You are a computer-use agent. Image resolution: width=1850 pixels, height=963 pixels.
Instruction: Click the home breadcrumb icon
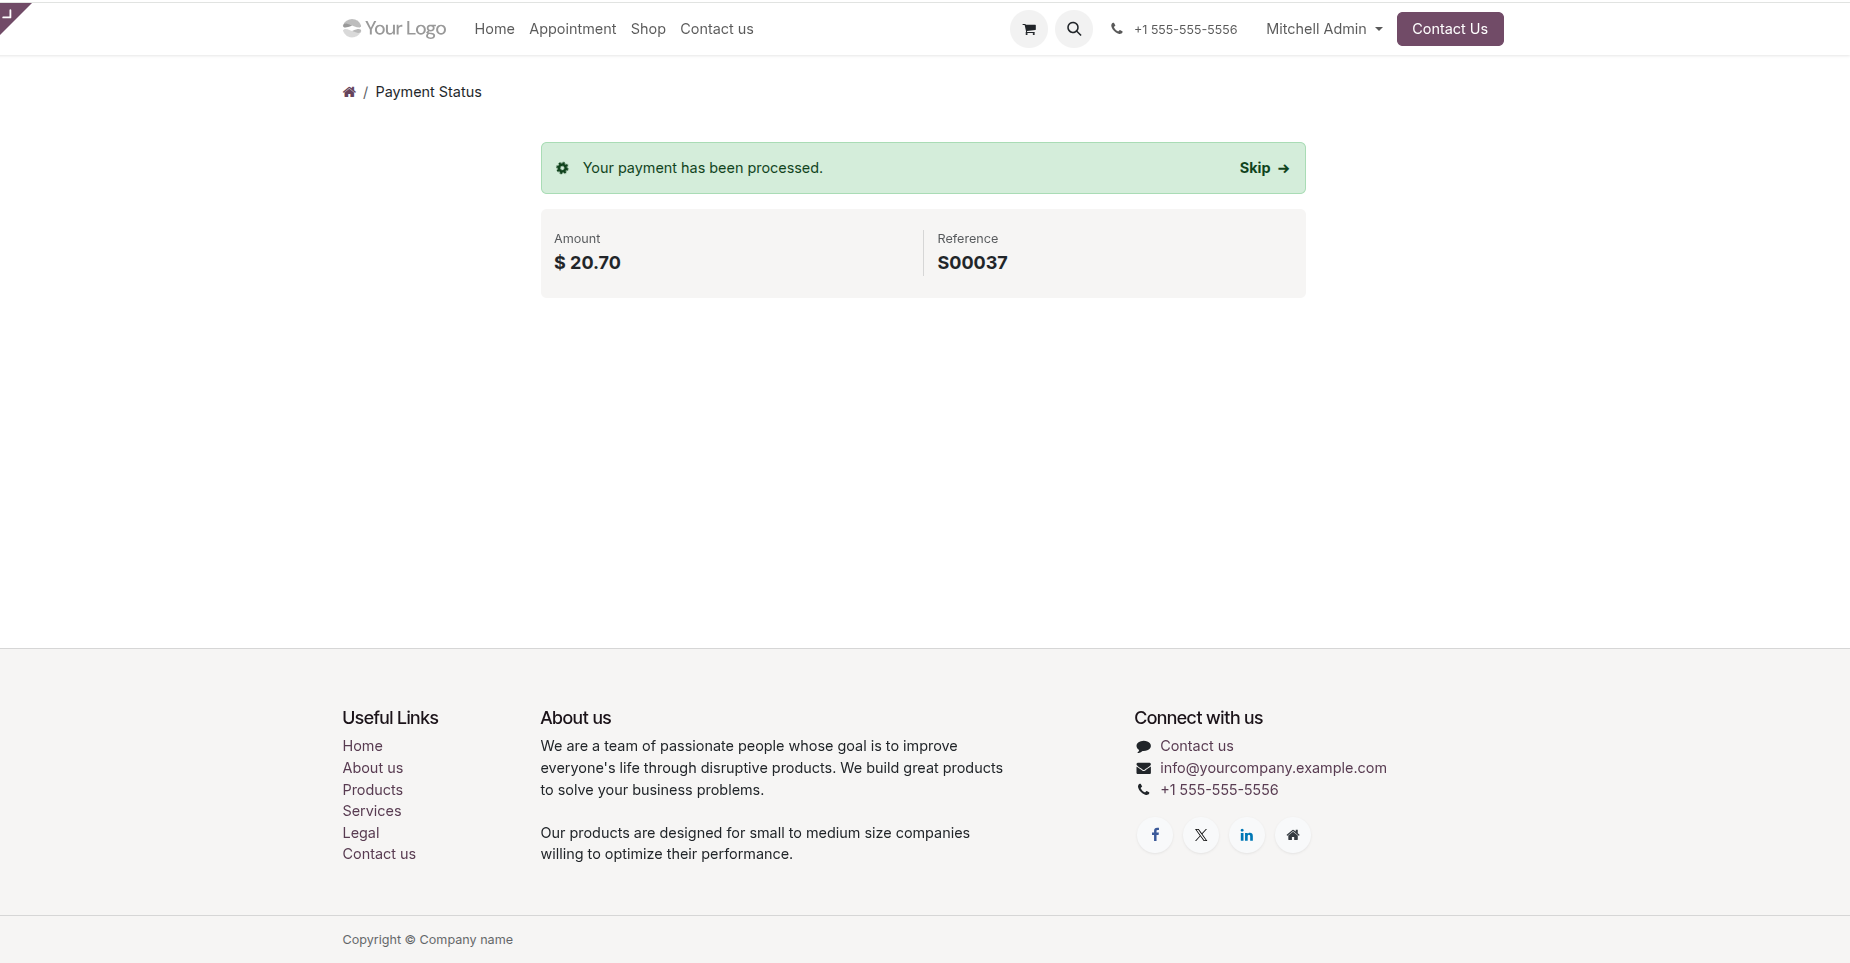click(x=349, y=92)
